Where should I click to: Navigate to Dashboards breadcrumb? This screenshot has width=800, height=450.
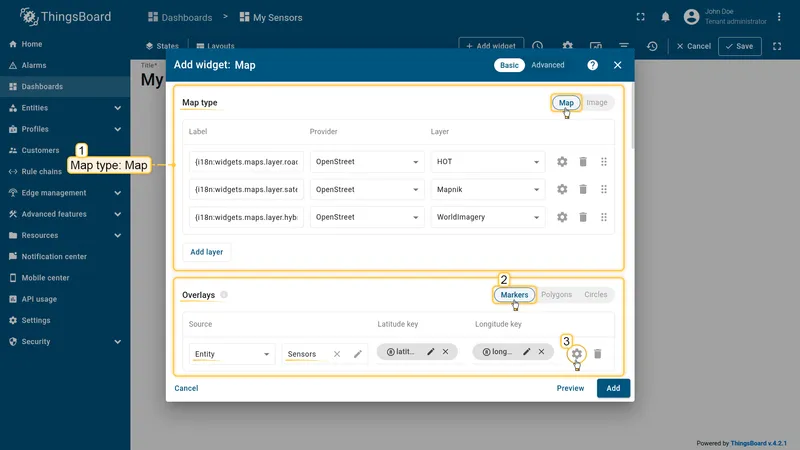[180, 17]
